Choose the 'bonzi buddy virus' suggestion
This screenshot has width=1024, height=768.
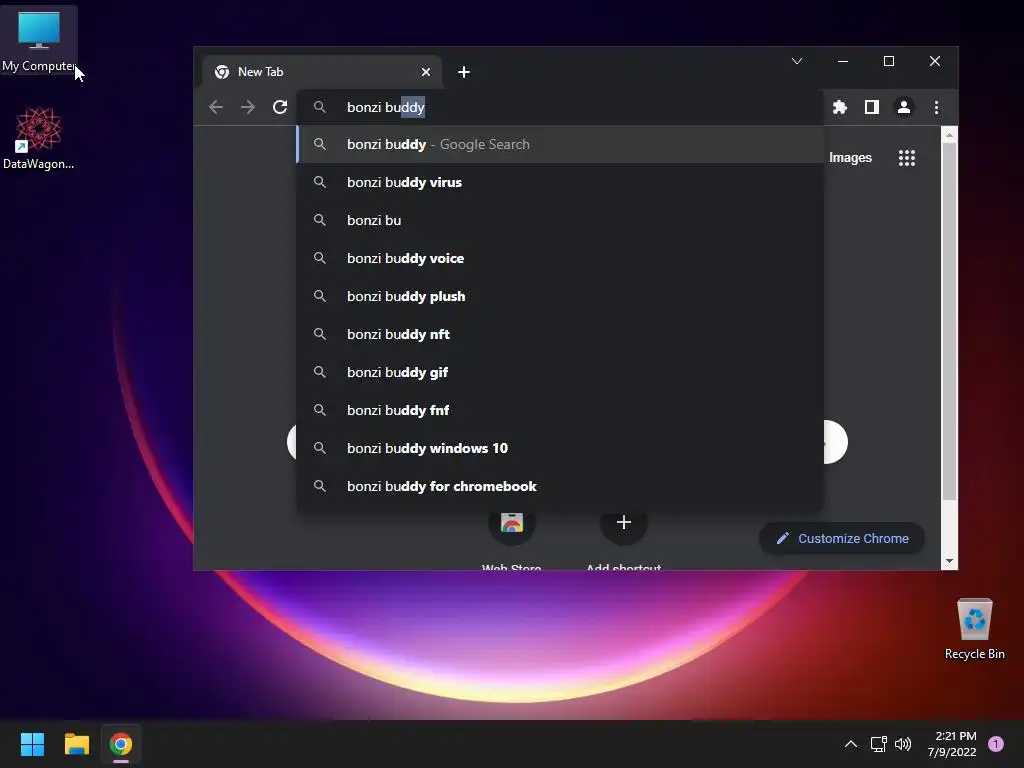pyautogui.click(x=560, y=182)
